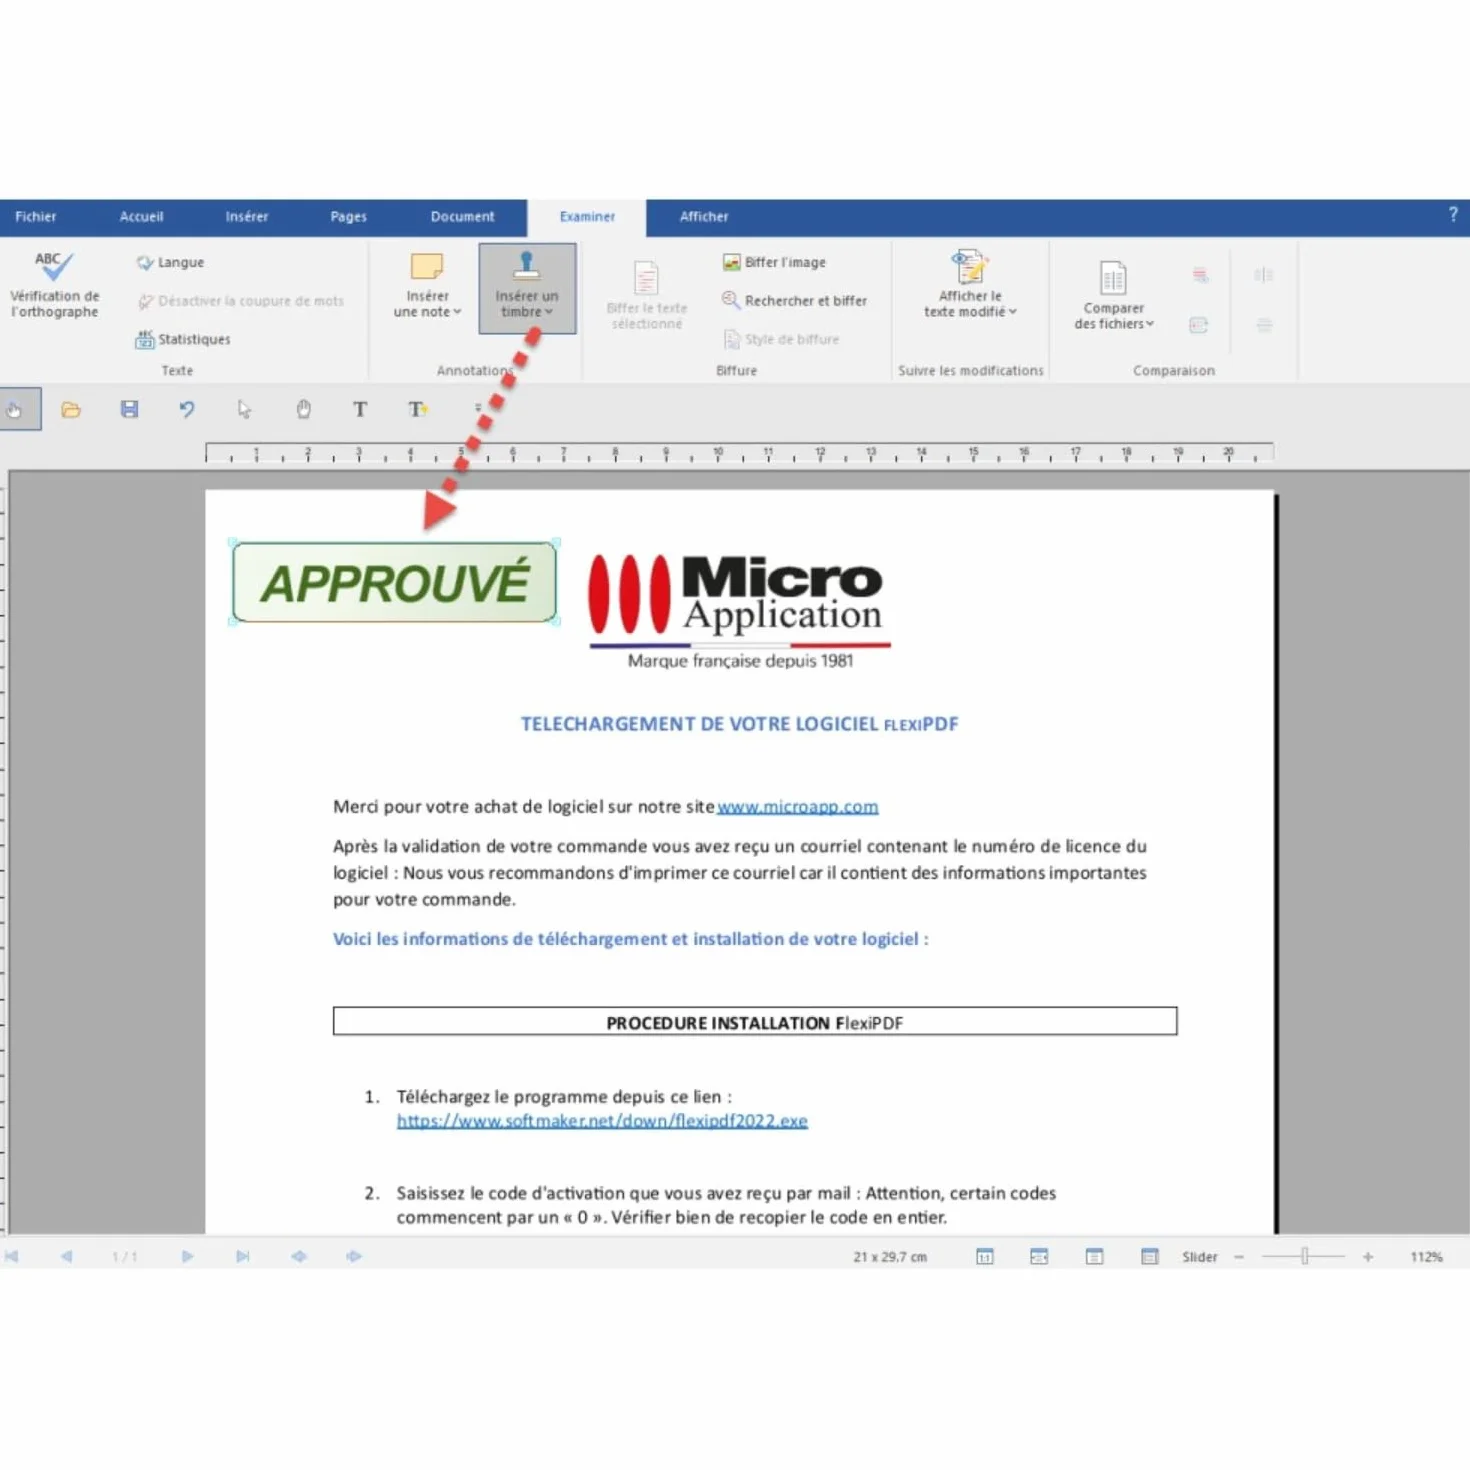
Task: Save document with the floppy disk icon
Action: 129,409
